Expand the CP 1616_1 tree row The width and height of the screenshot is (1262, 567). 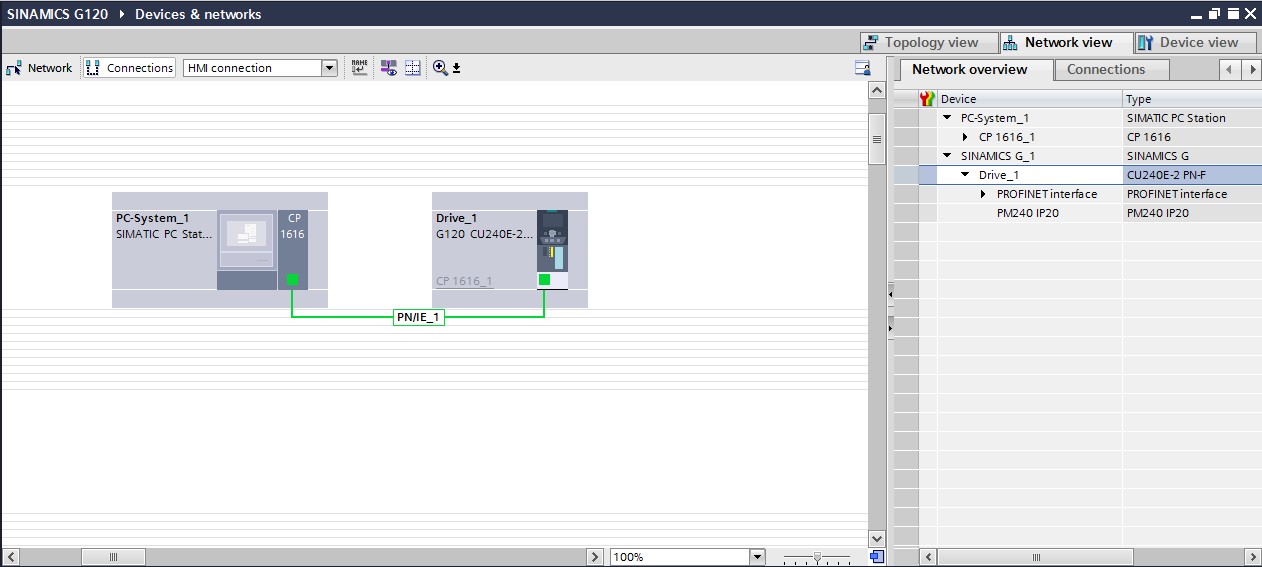[x=966, y=137]
